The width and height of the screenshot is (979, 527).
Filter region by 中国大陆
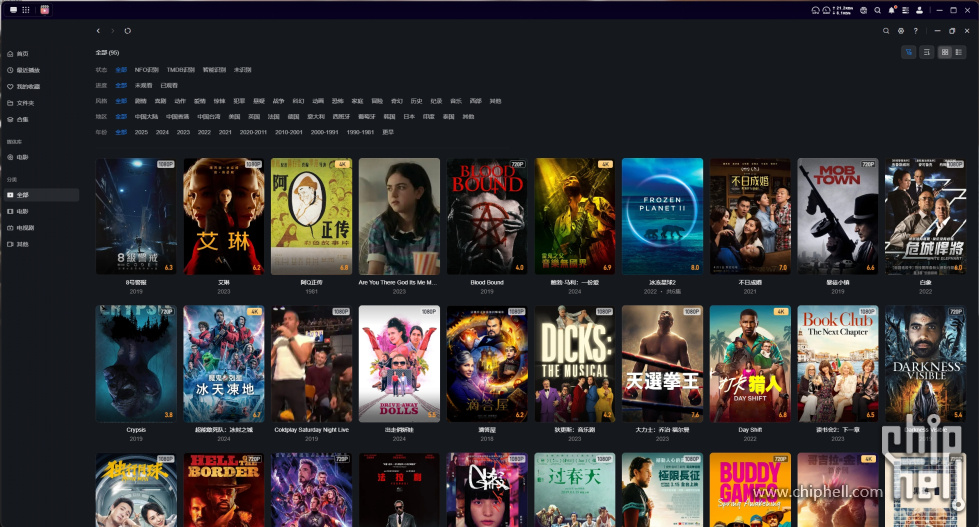[146, 117]
